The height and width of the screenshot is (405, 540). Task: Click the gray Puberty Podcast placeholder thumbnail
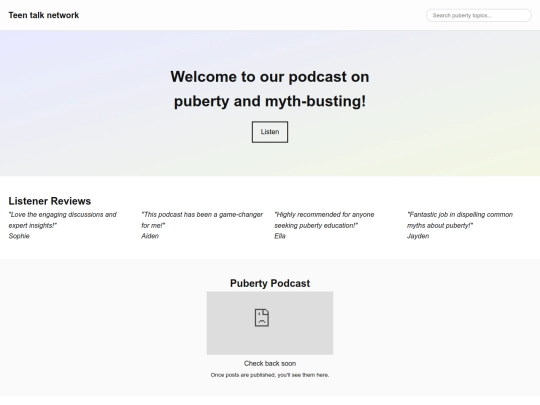[270, 323]
